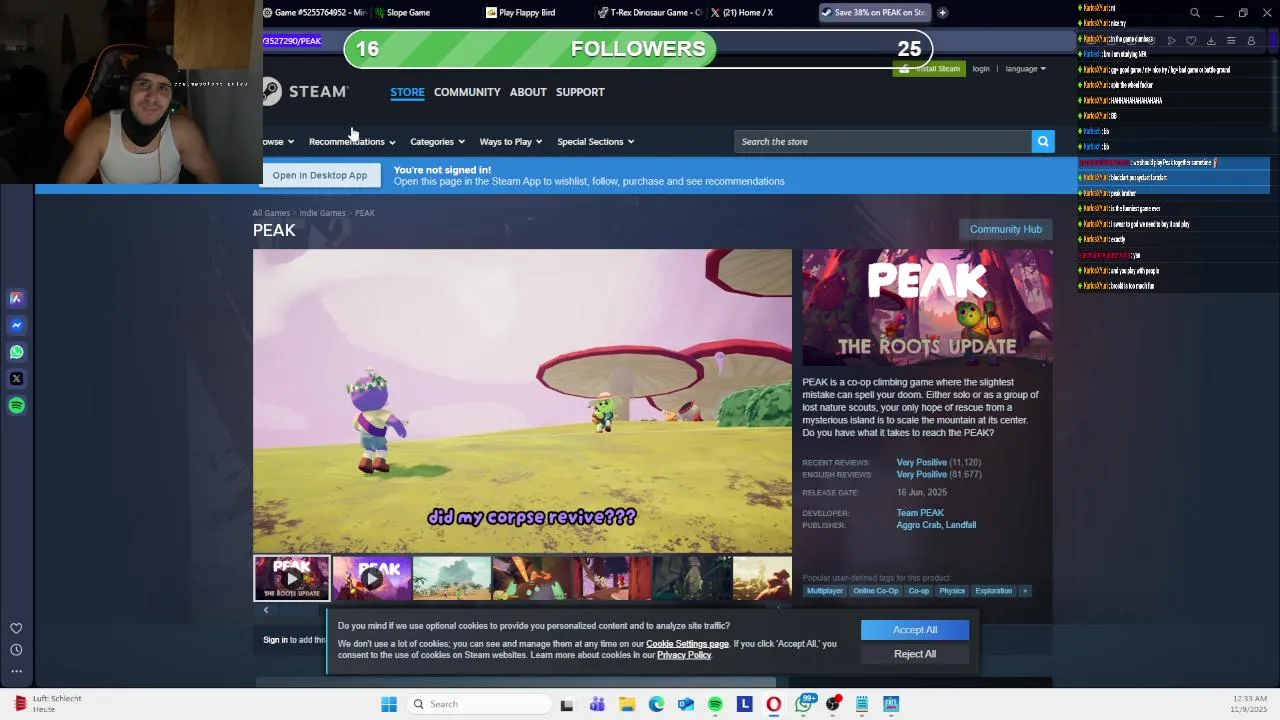The height and width of the screenshot is (720, 1280).
Task: Click the Multiplayer tag
Action: click(x=825, y=591)
